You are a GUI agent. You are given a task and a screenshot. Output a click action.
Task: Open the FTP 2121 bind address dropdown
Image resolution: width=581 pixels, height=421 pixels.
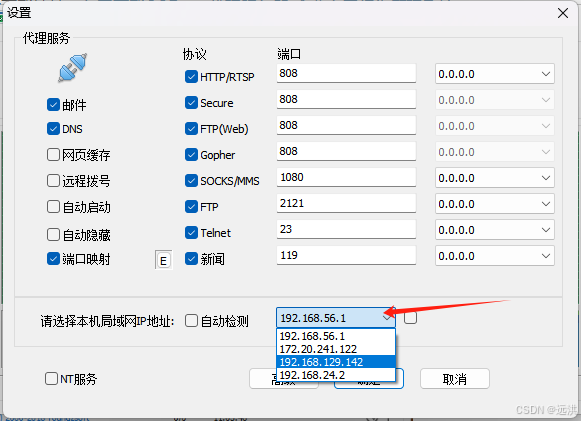495,204
